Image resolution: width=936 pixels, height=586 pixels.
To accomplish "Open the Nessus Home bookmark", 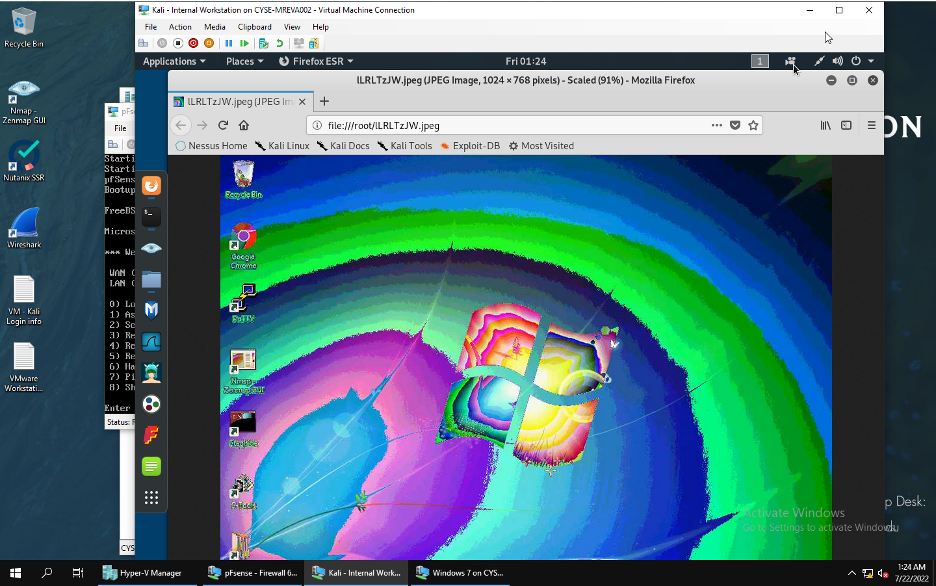I will pos(211,146).
